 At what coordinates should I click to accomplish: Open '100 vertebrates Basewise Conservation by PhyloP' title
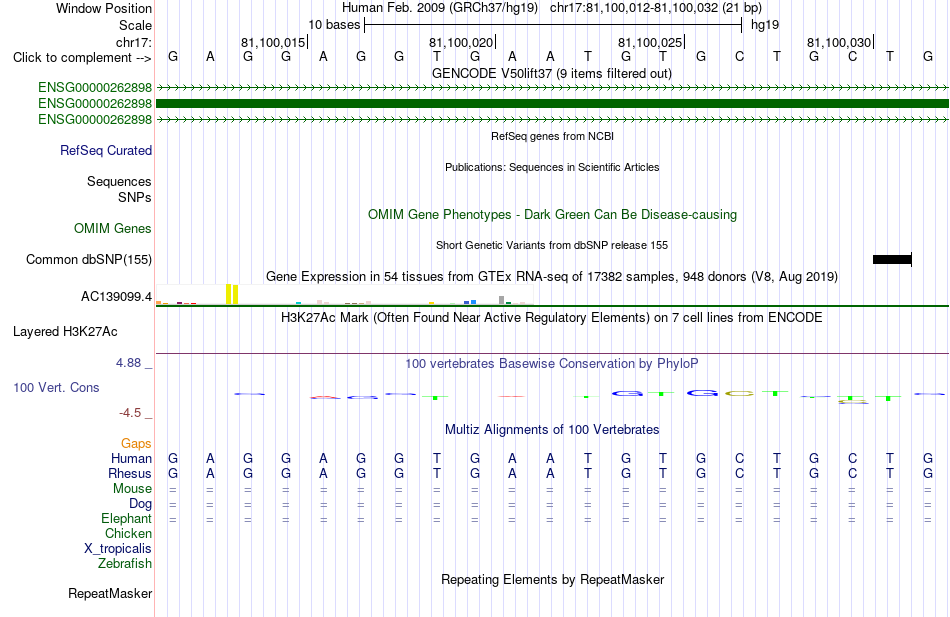552,364
